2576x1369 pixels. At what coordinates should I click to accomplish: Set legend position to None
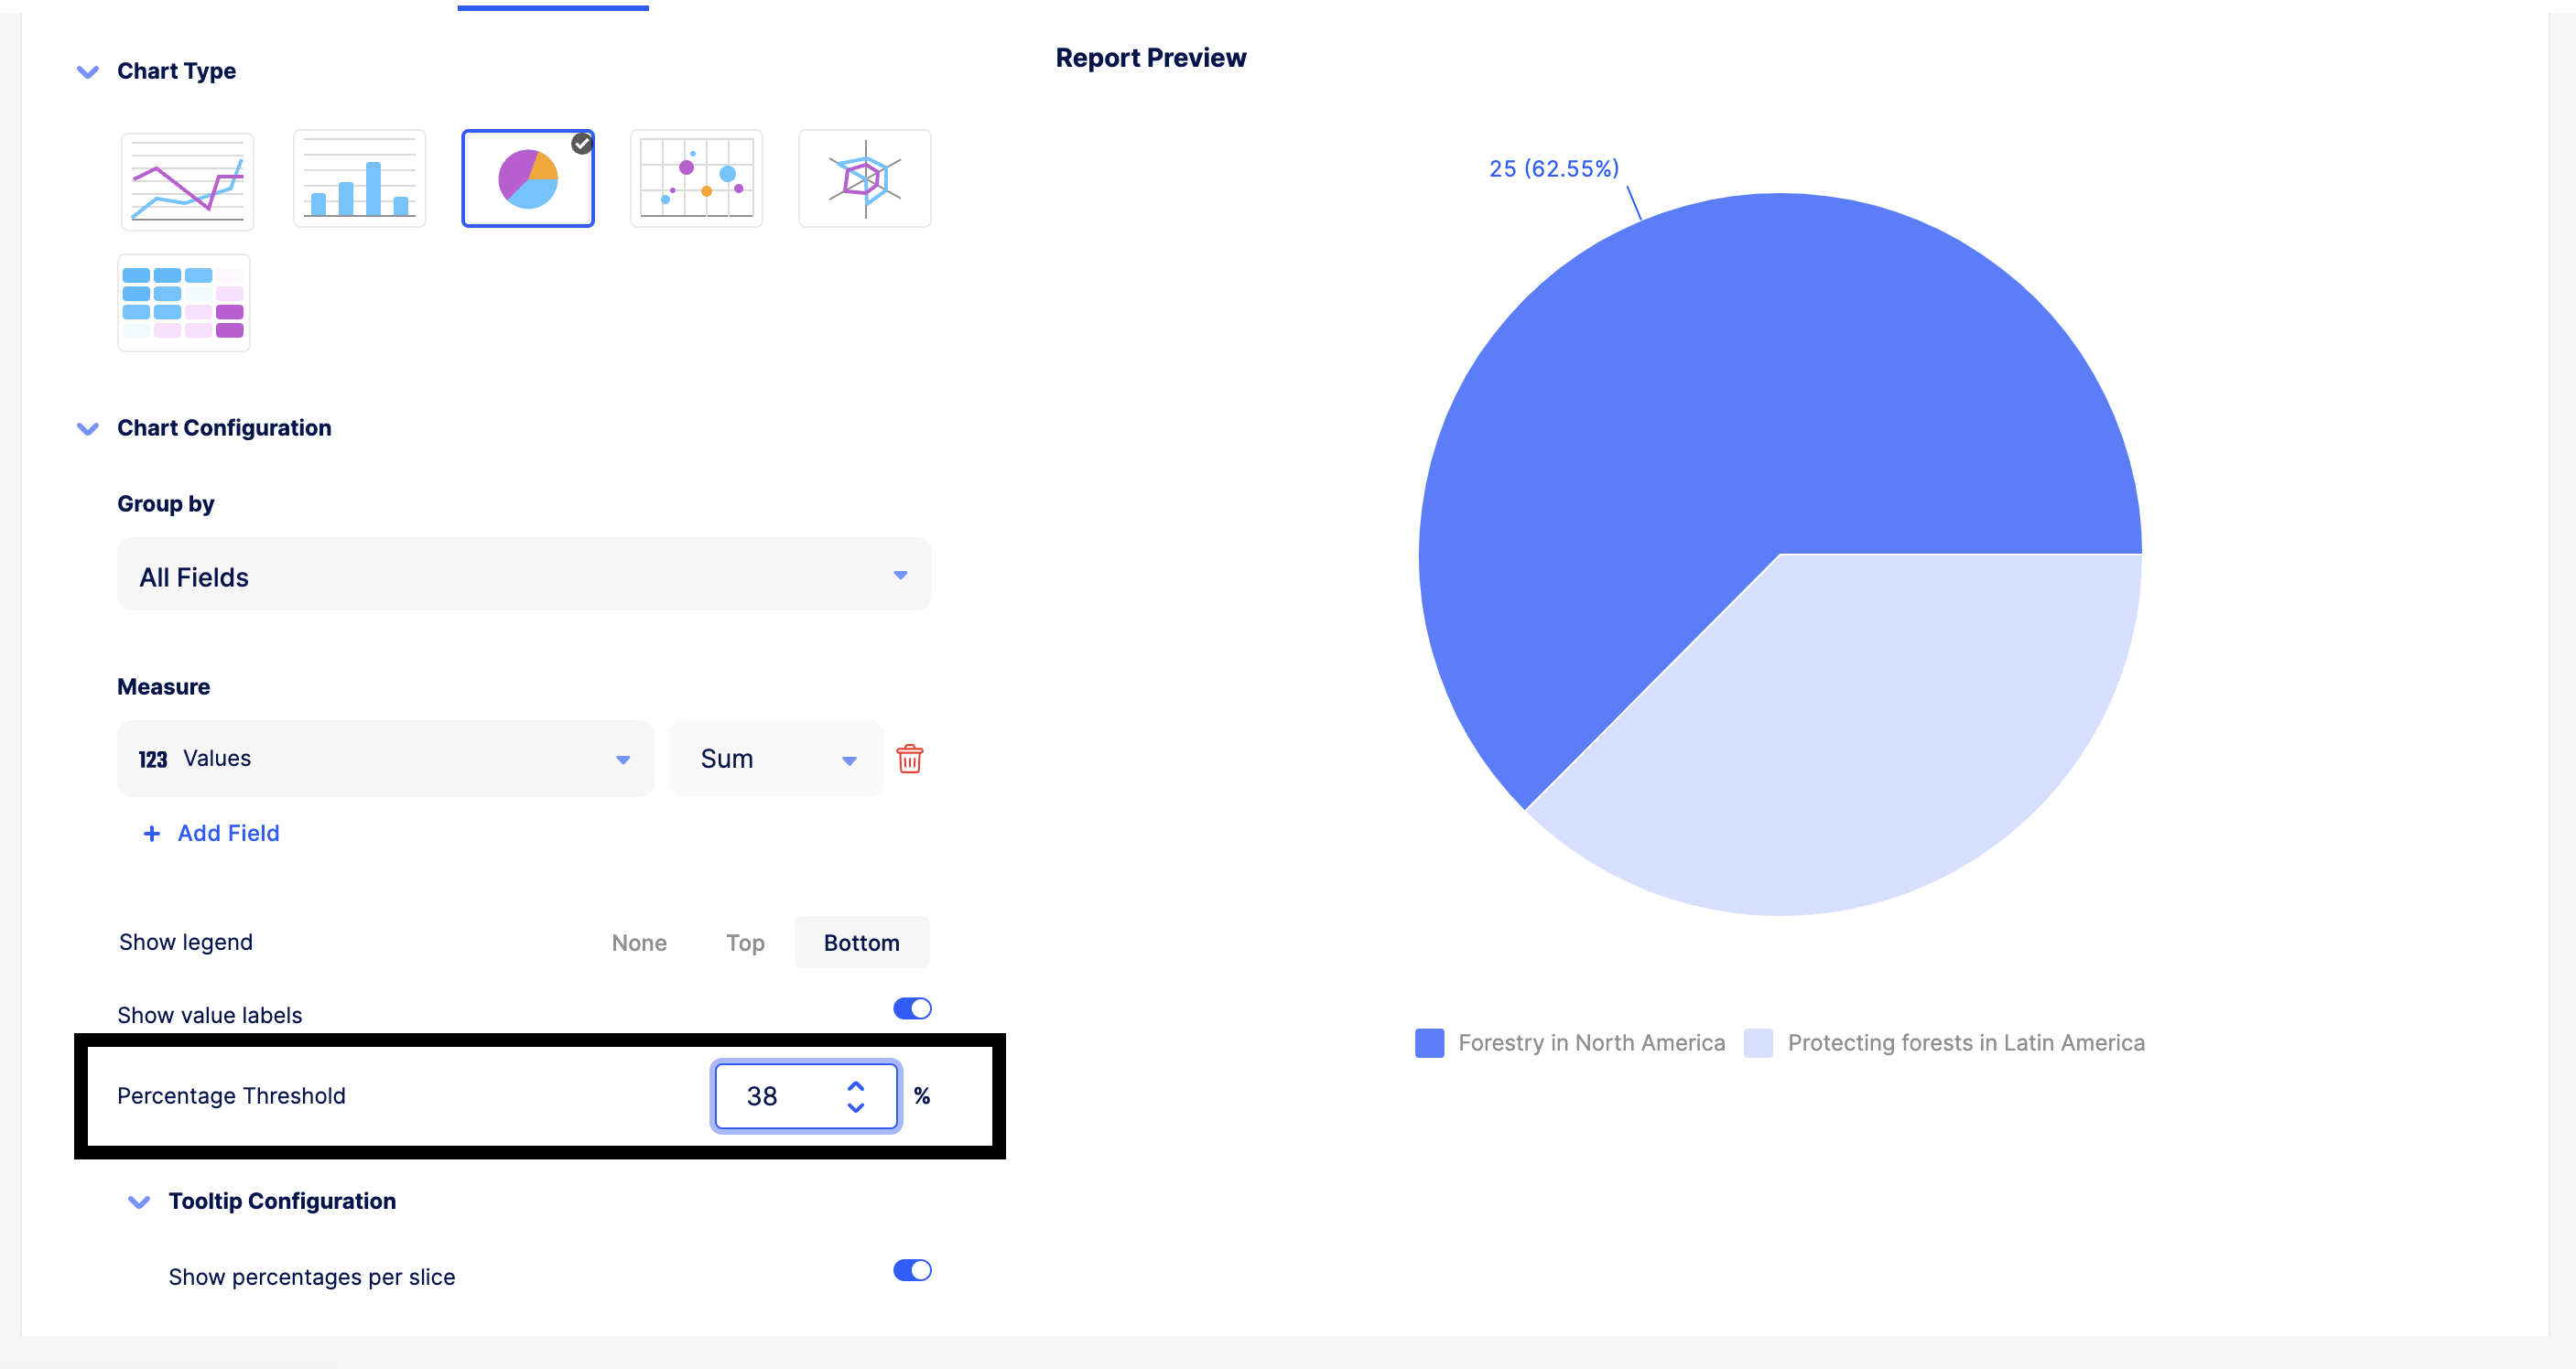(639, 942)
